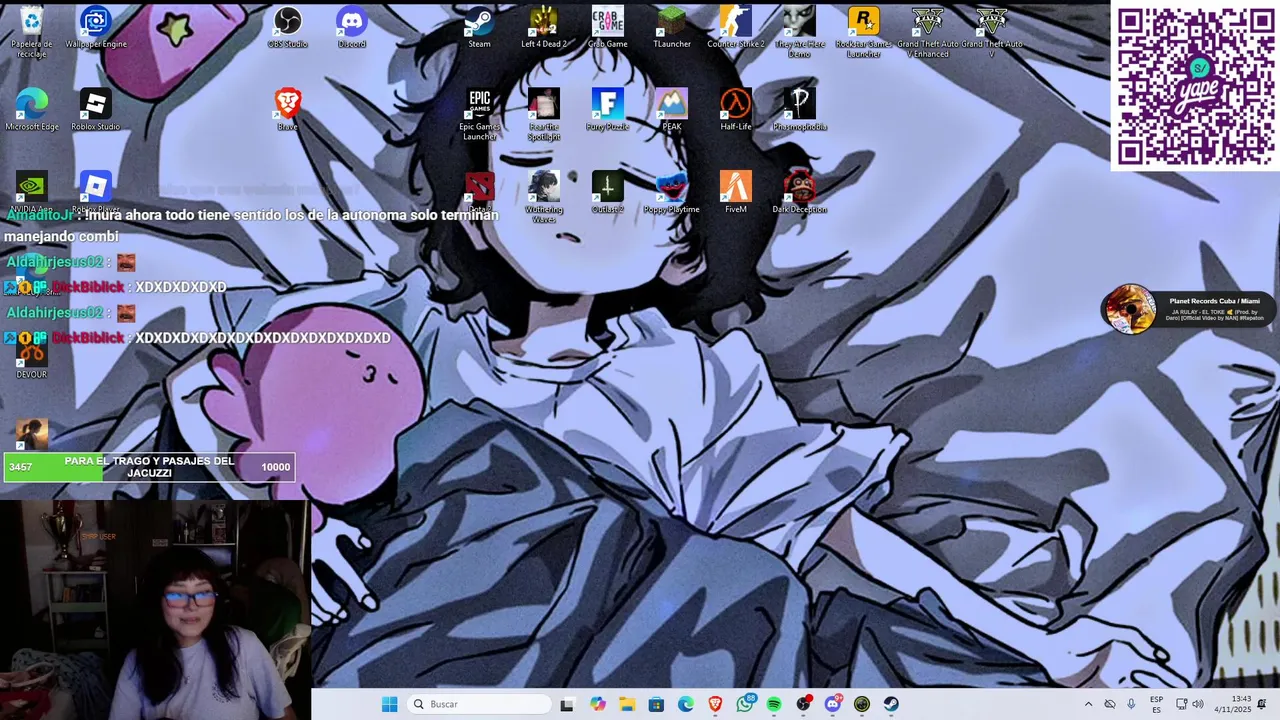
Task: Open Copilot from the taskbar
Action: pos(597,704)
